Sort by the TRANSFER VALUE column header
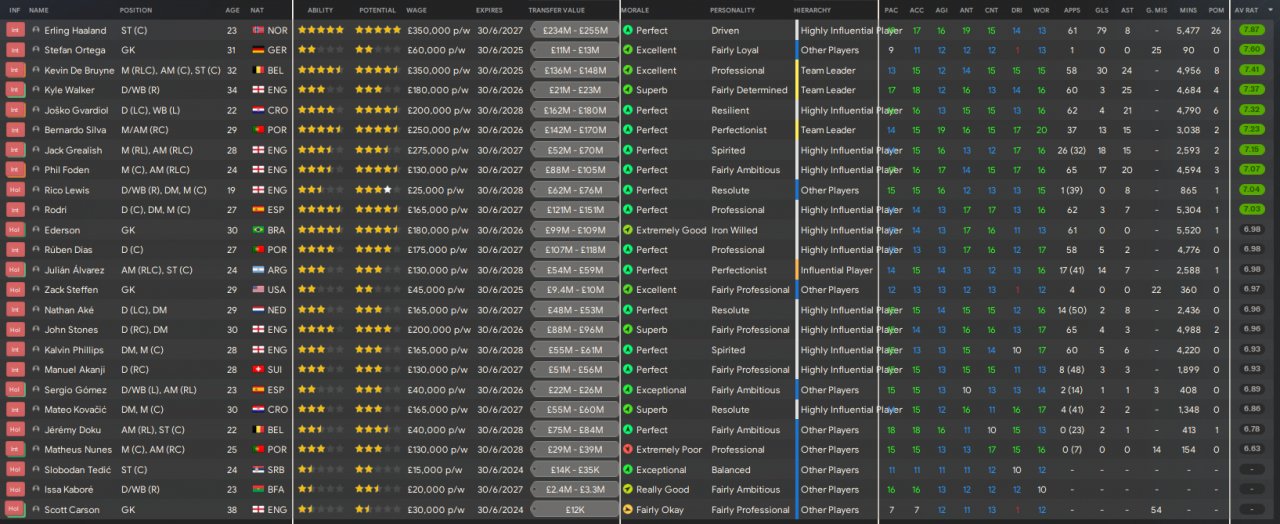The image size is (1280, 524). 557,9
